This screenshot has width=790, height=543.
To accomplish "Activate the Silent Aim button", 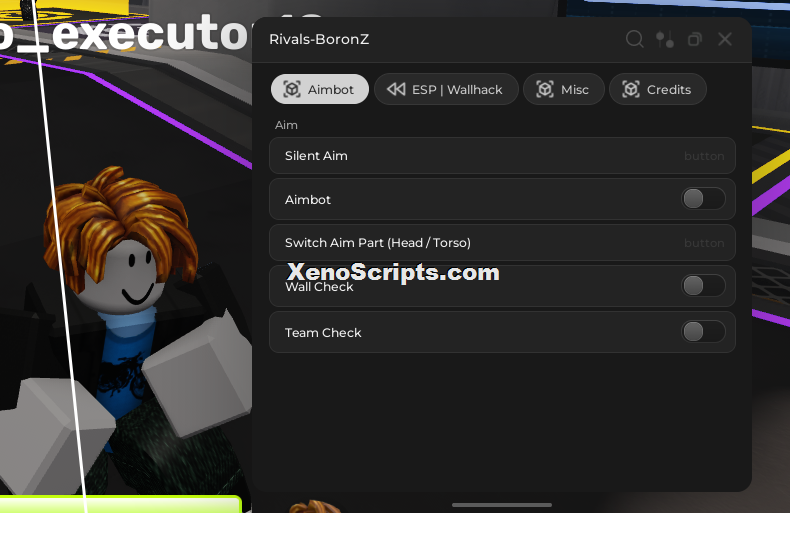I will pos(502,156).
